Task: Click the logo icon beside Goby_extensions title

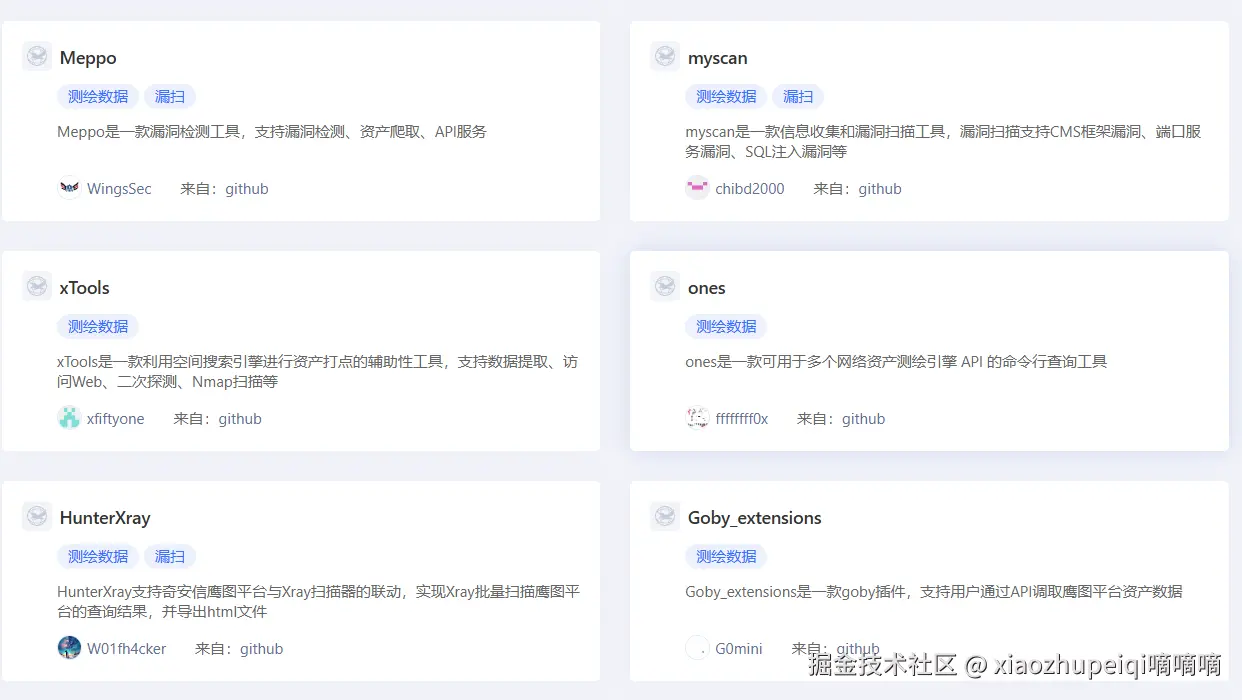Action: tap(665, 516)
